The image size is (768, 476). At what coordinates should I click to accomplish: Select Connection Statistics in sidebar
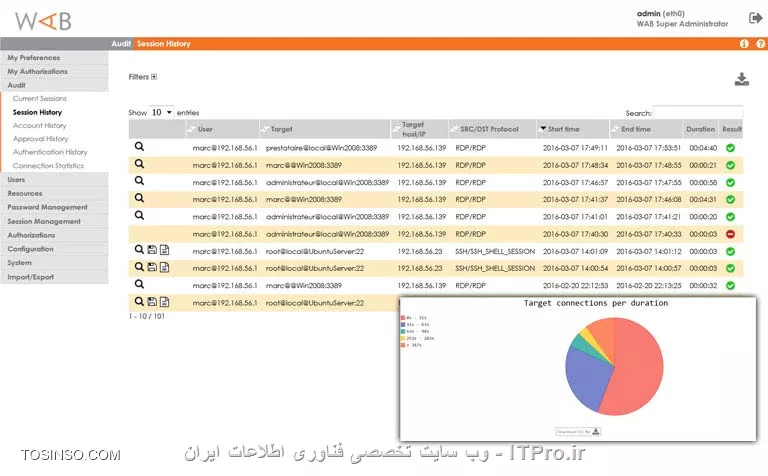coord(48,166)
